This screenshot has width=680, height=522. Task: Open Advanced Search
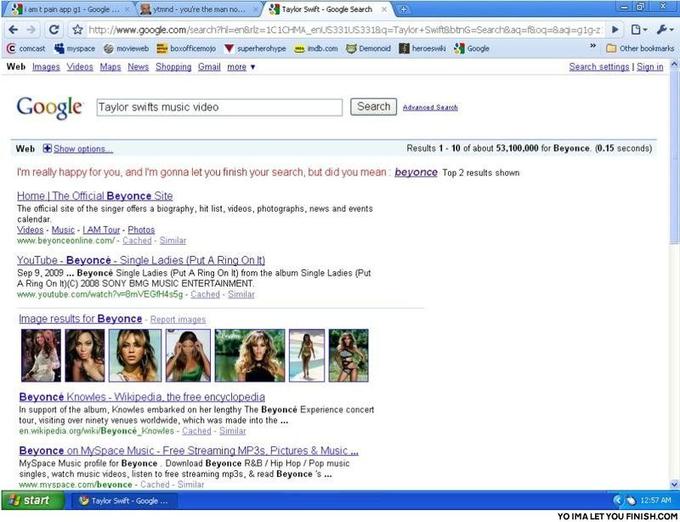pos(430,108)
